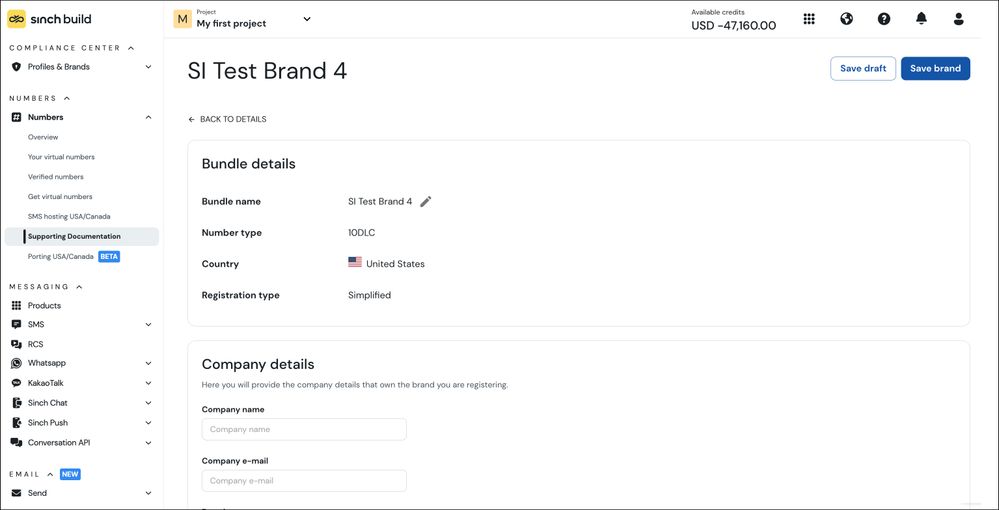Go back via BACK TO DETAILS link

point(227,119)
